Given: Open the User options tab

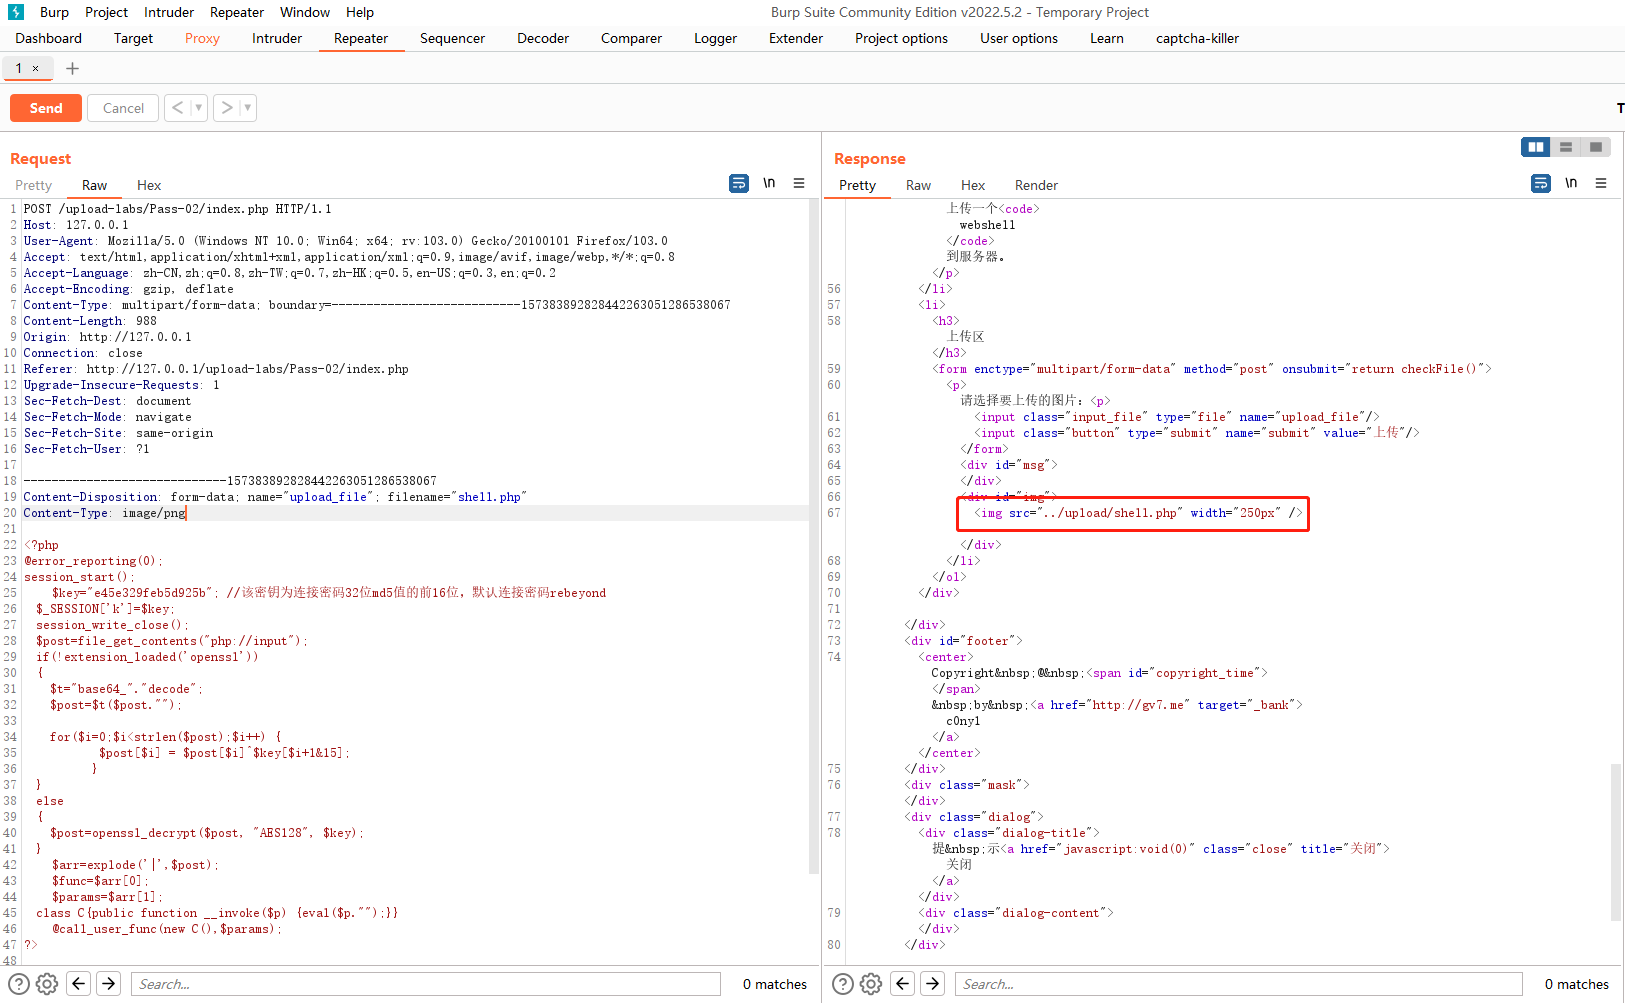Looking at the screenshot, I should (1019, 38).
